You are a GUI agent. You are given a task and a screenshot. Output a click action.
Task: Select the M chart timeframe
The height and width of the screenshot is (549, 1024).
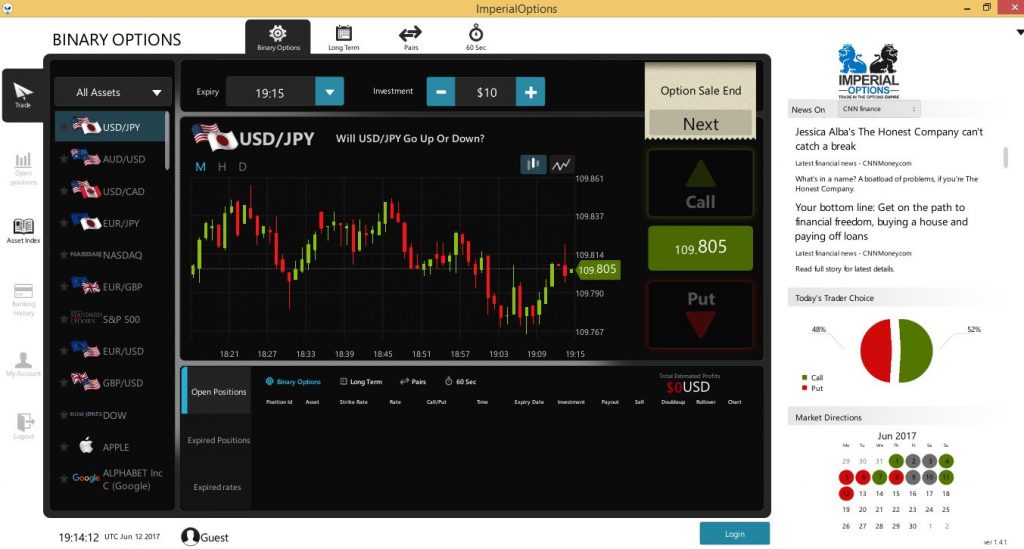[x=200, y=167]
